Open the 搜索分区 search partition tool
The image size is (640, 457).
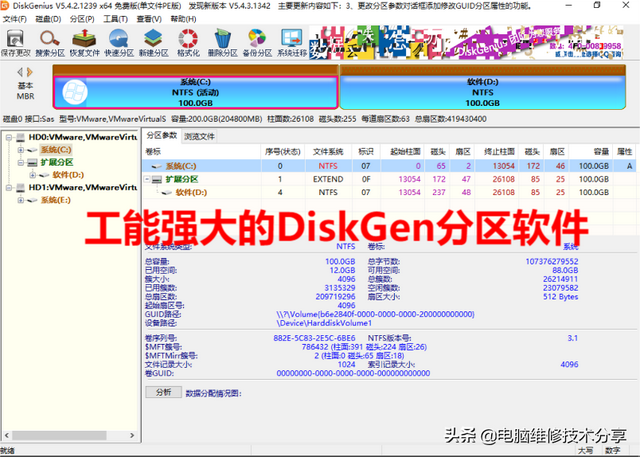coord(50,43)
